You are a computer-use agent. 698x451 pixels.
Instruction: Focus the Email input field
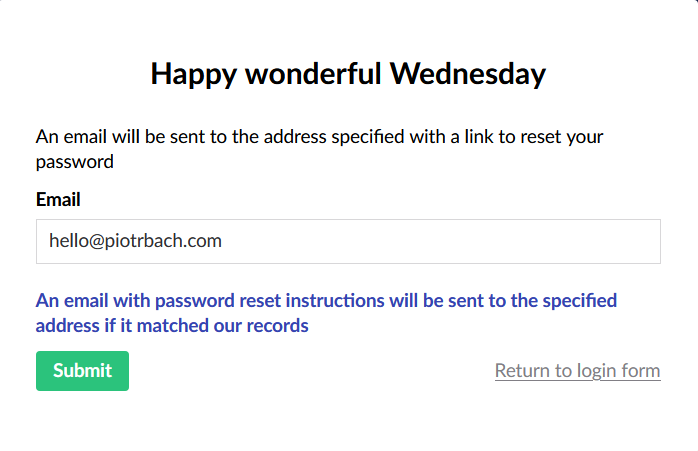[348, 241]
